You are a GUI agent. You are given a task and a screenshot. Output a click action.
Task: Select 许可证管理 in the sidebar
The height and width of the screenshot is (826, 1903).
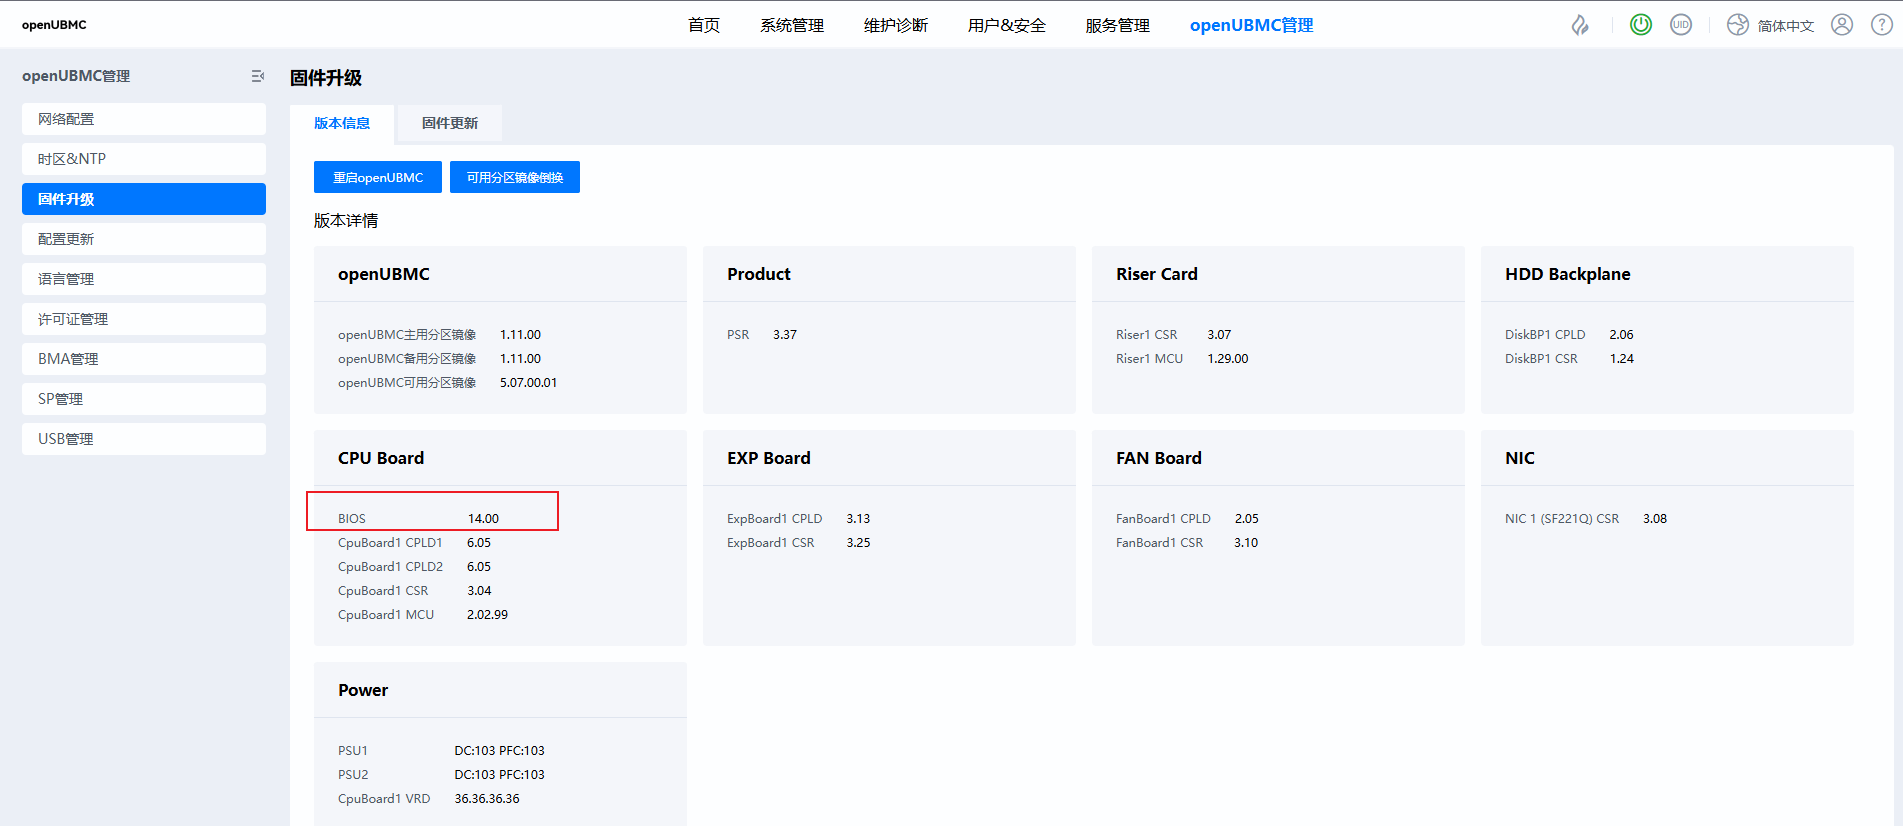tap(143, 319)
